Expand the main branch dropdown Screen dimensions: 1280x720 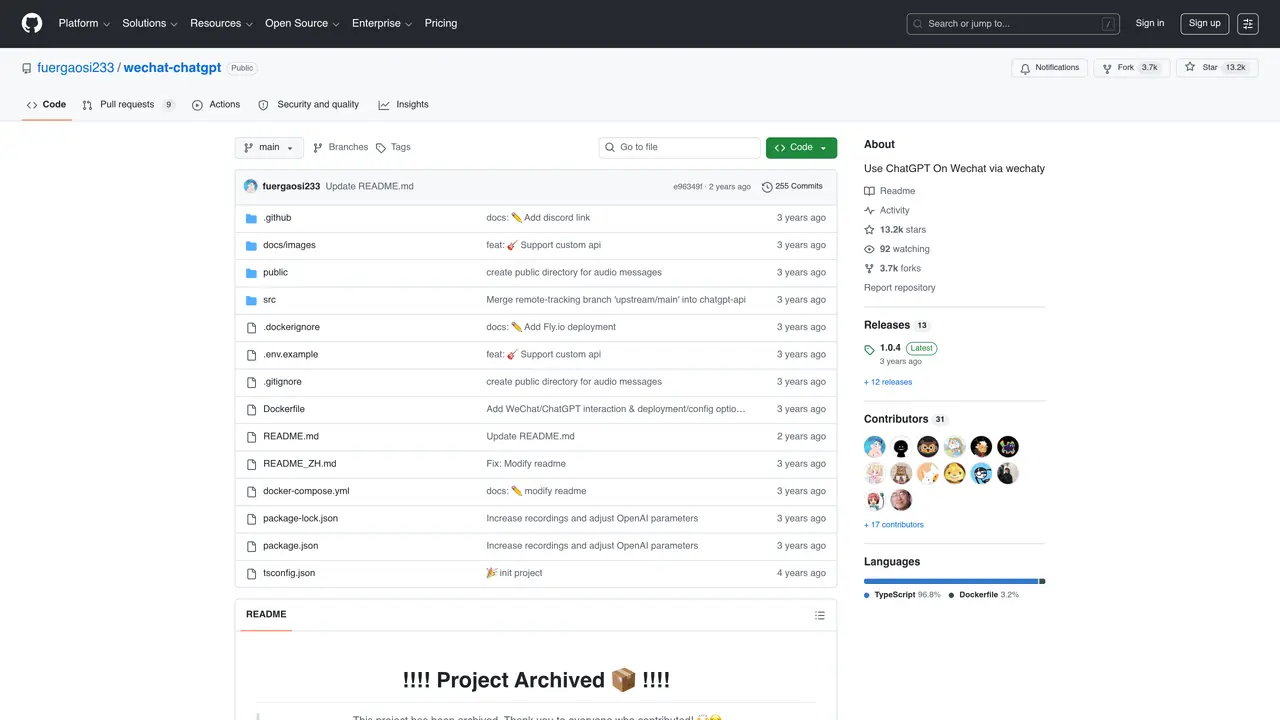click(269, 148)
